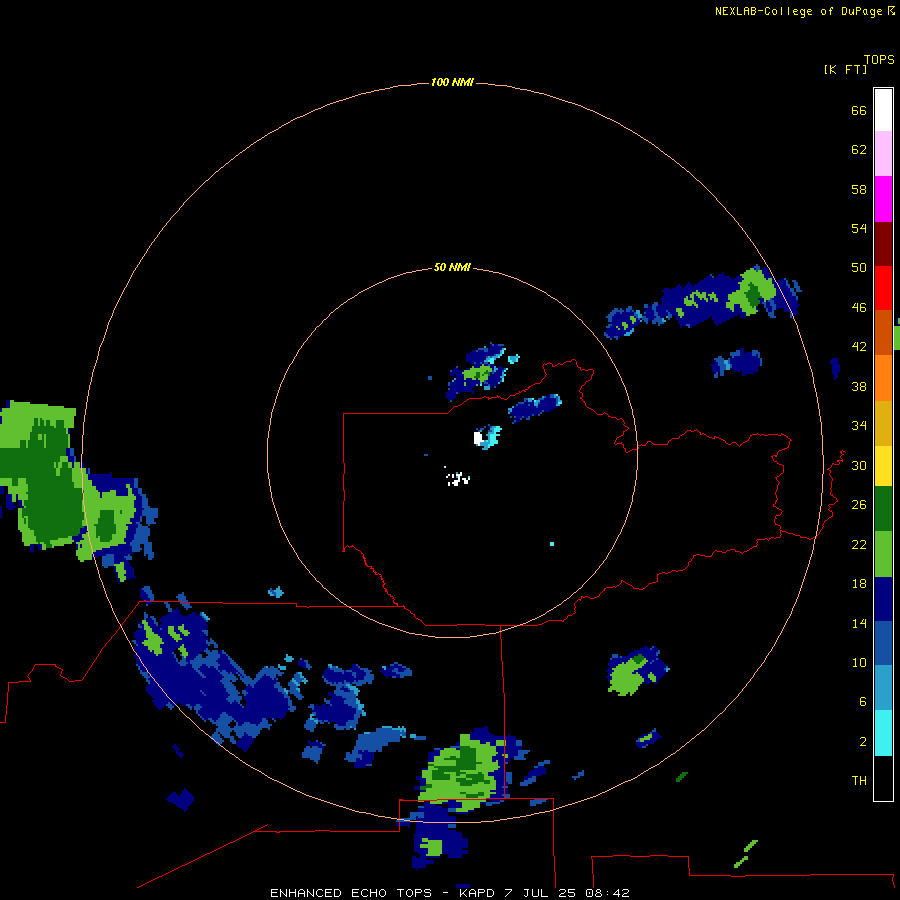Click the legend value 58
This screenshot has height=900, width=900.
click(x=859, y=189)
